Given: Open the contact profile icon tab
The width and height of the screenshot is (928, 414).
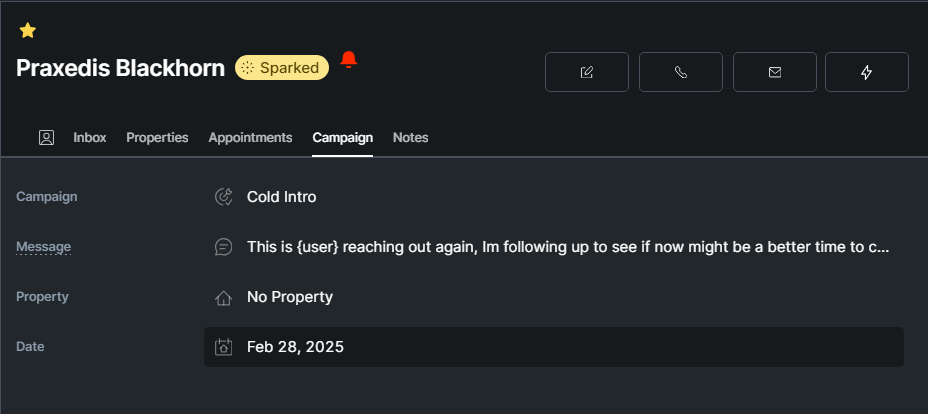Looking at the screenshot, I should (x=46, y=138).
